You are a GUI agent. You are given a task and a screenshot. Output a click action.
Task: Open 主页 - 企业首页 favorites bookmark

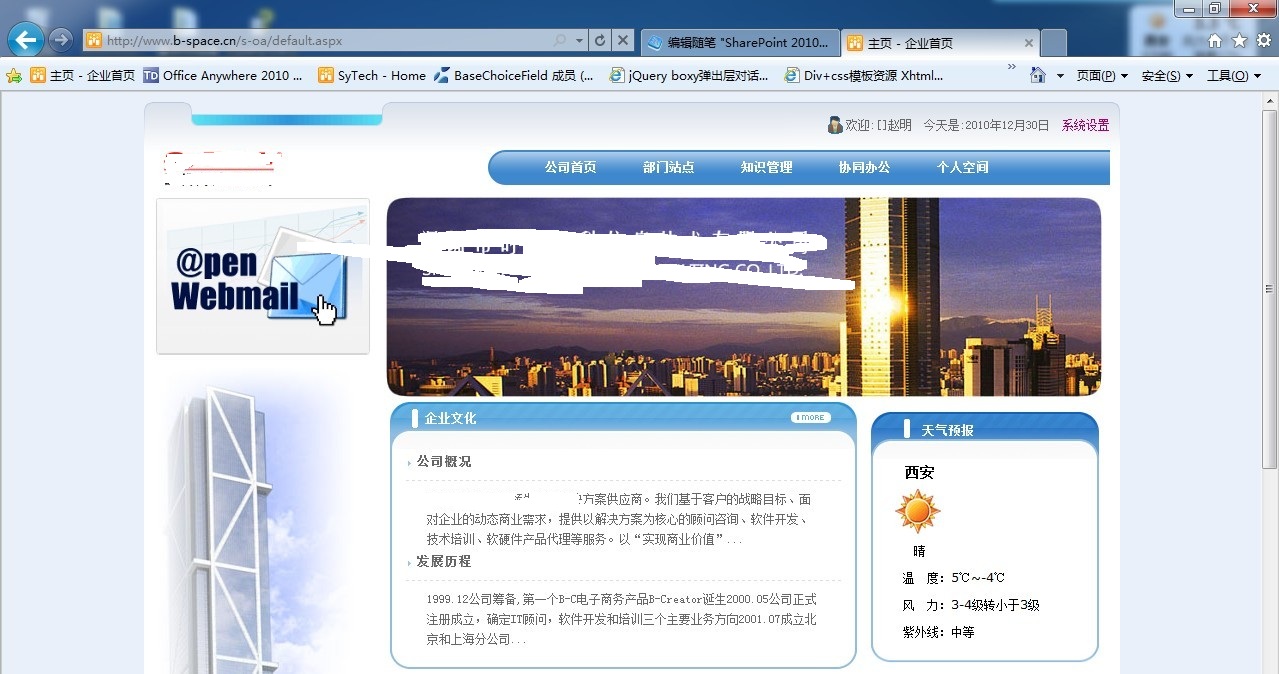click(x=83, y=75)
